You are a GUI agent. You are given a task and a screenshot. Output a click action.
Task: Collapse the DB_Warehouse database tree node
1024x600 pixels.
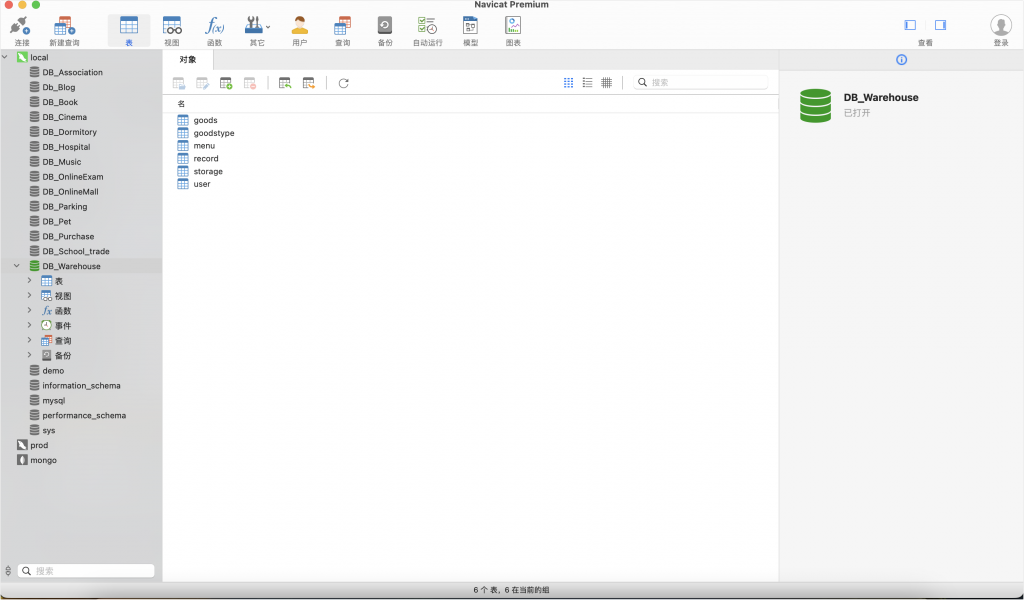pos(17,266)
